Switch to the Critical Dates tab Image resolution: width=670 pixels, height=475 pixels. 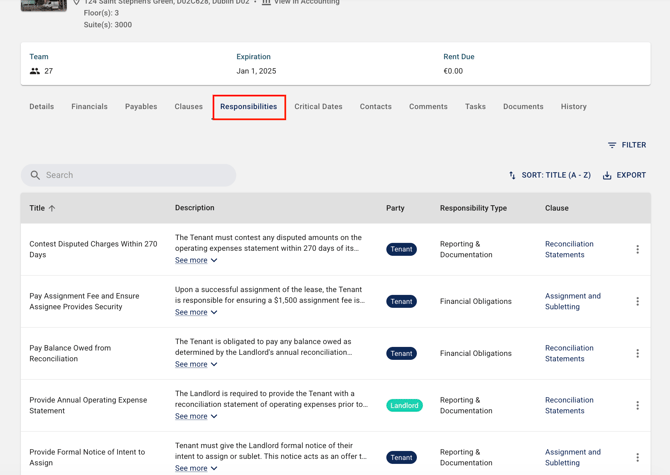(x=318, y=106)
